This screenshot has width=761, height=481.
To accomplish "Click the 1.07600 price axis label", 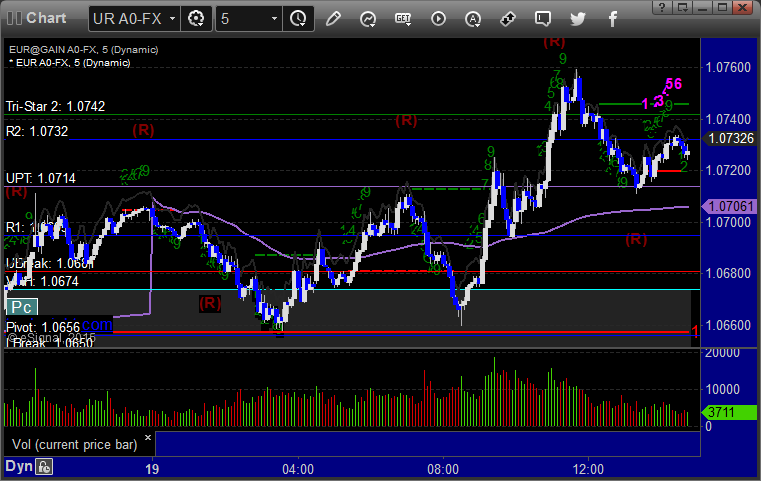I will pyautogui.click(x=728, y=67).
